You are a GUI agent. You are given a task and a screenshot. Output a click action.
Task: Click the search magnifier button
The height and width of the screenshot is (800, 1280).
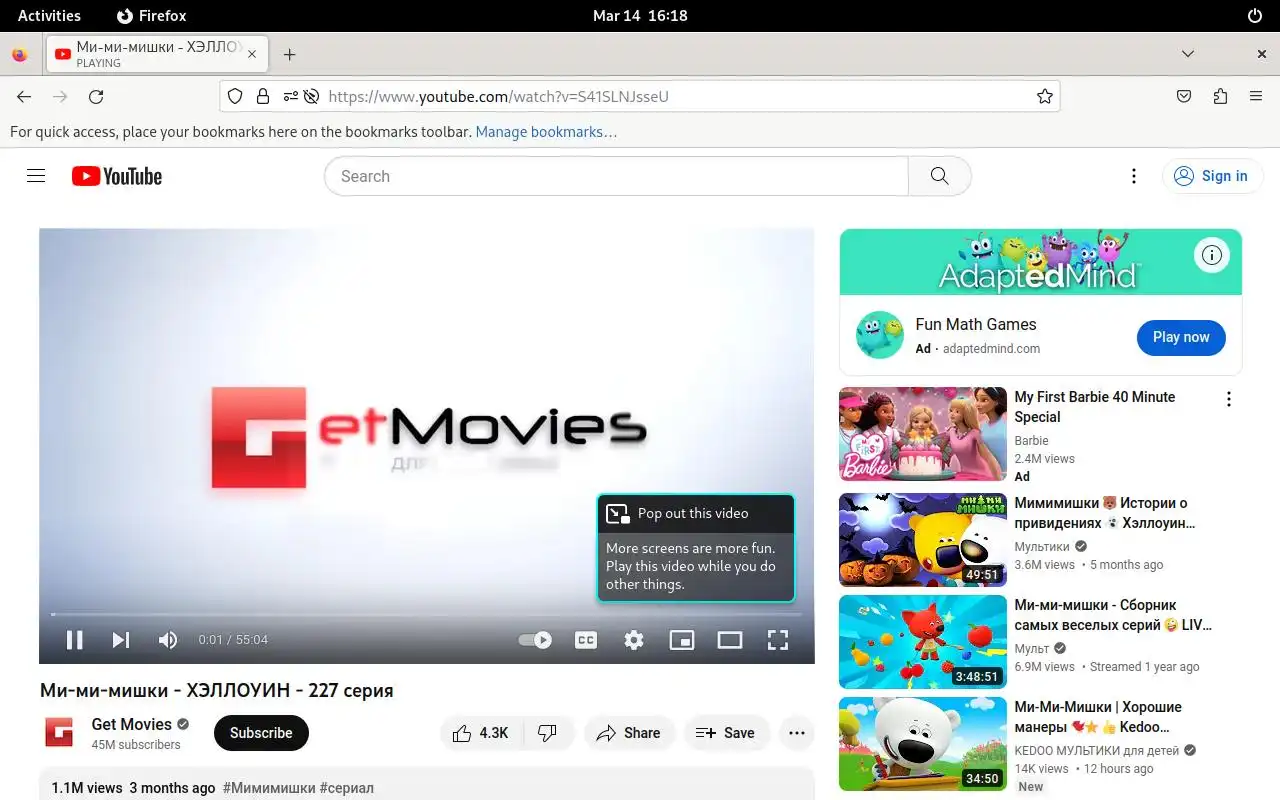pyautogui.click(x=939, y=176)
